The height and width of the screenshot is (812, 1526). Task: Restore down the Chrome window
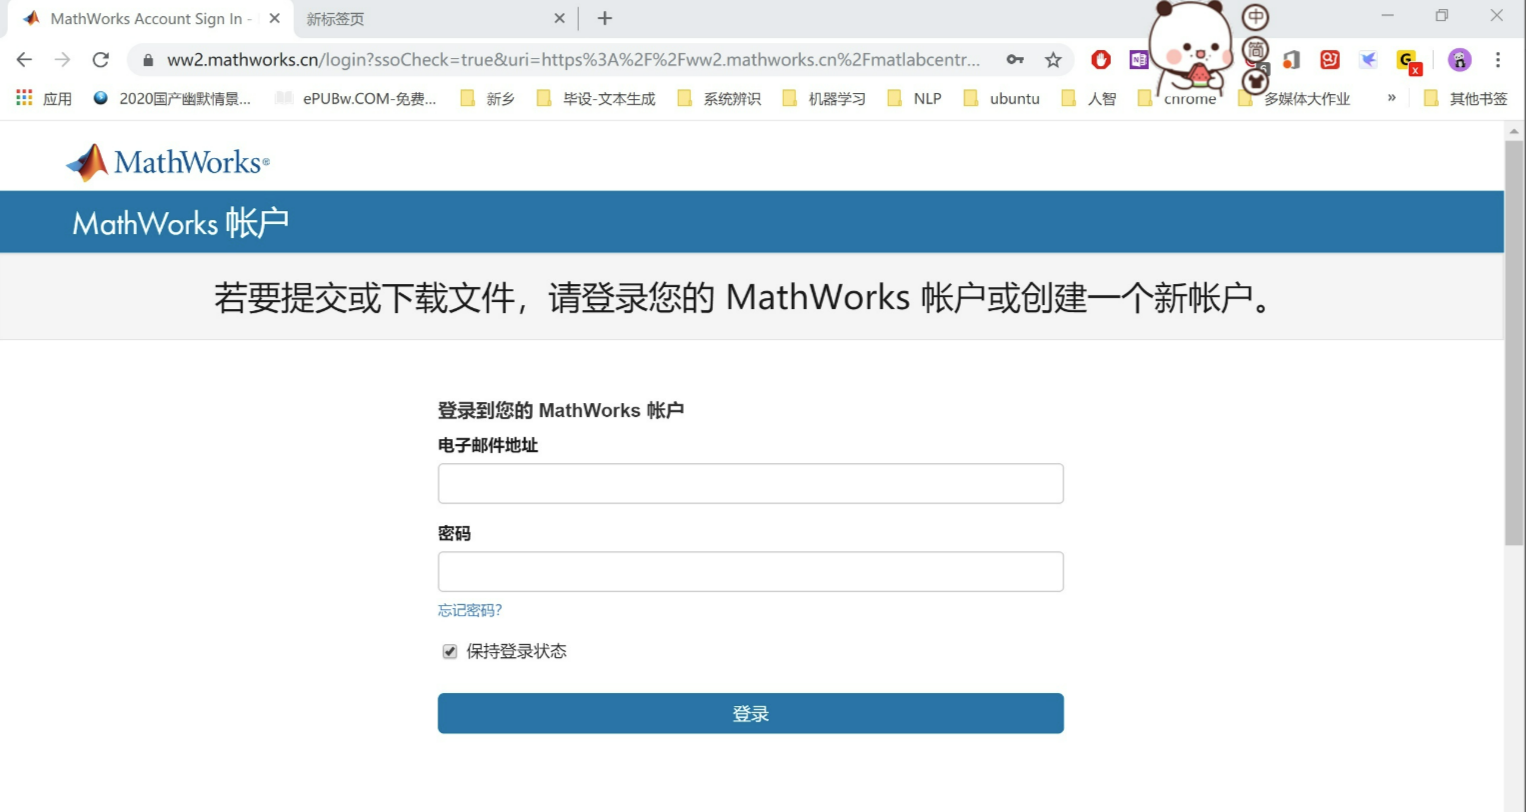coord(1442,16)
